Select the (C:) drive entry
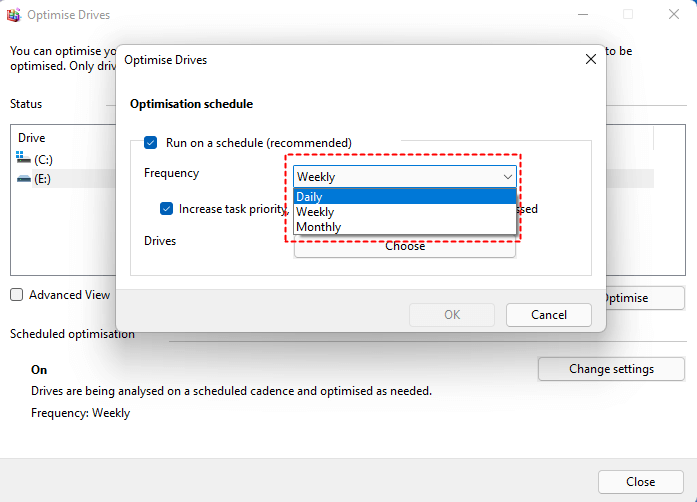 [x=42, y=158]
